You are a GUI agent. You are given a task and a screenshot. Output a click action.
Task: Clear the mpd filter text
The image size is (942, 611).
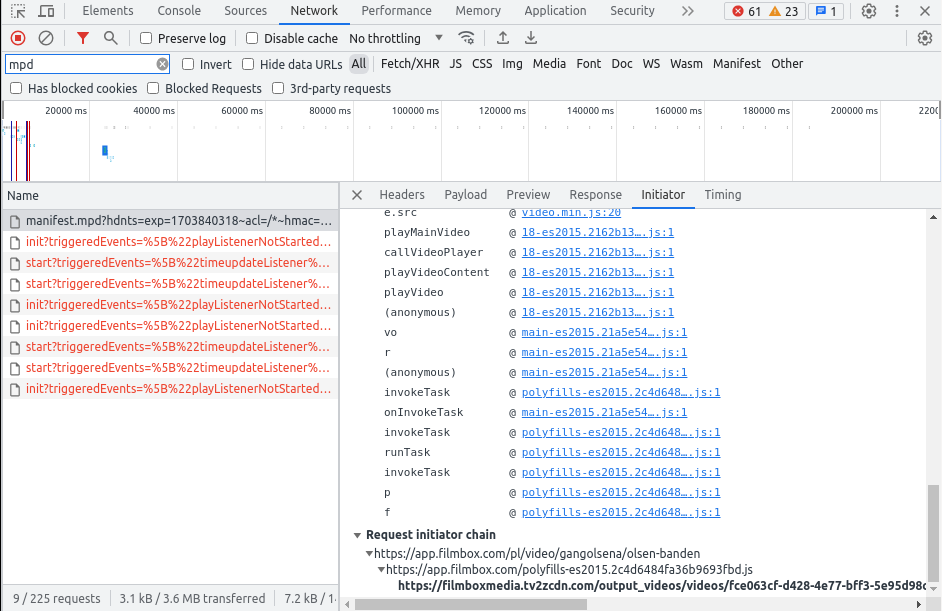point(162,64)
